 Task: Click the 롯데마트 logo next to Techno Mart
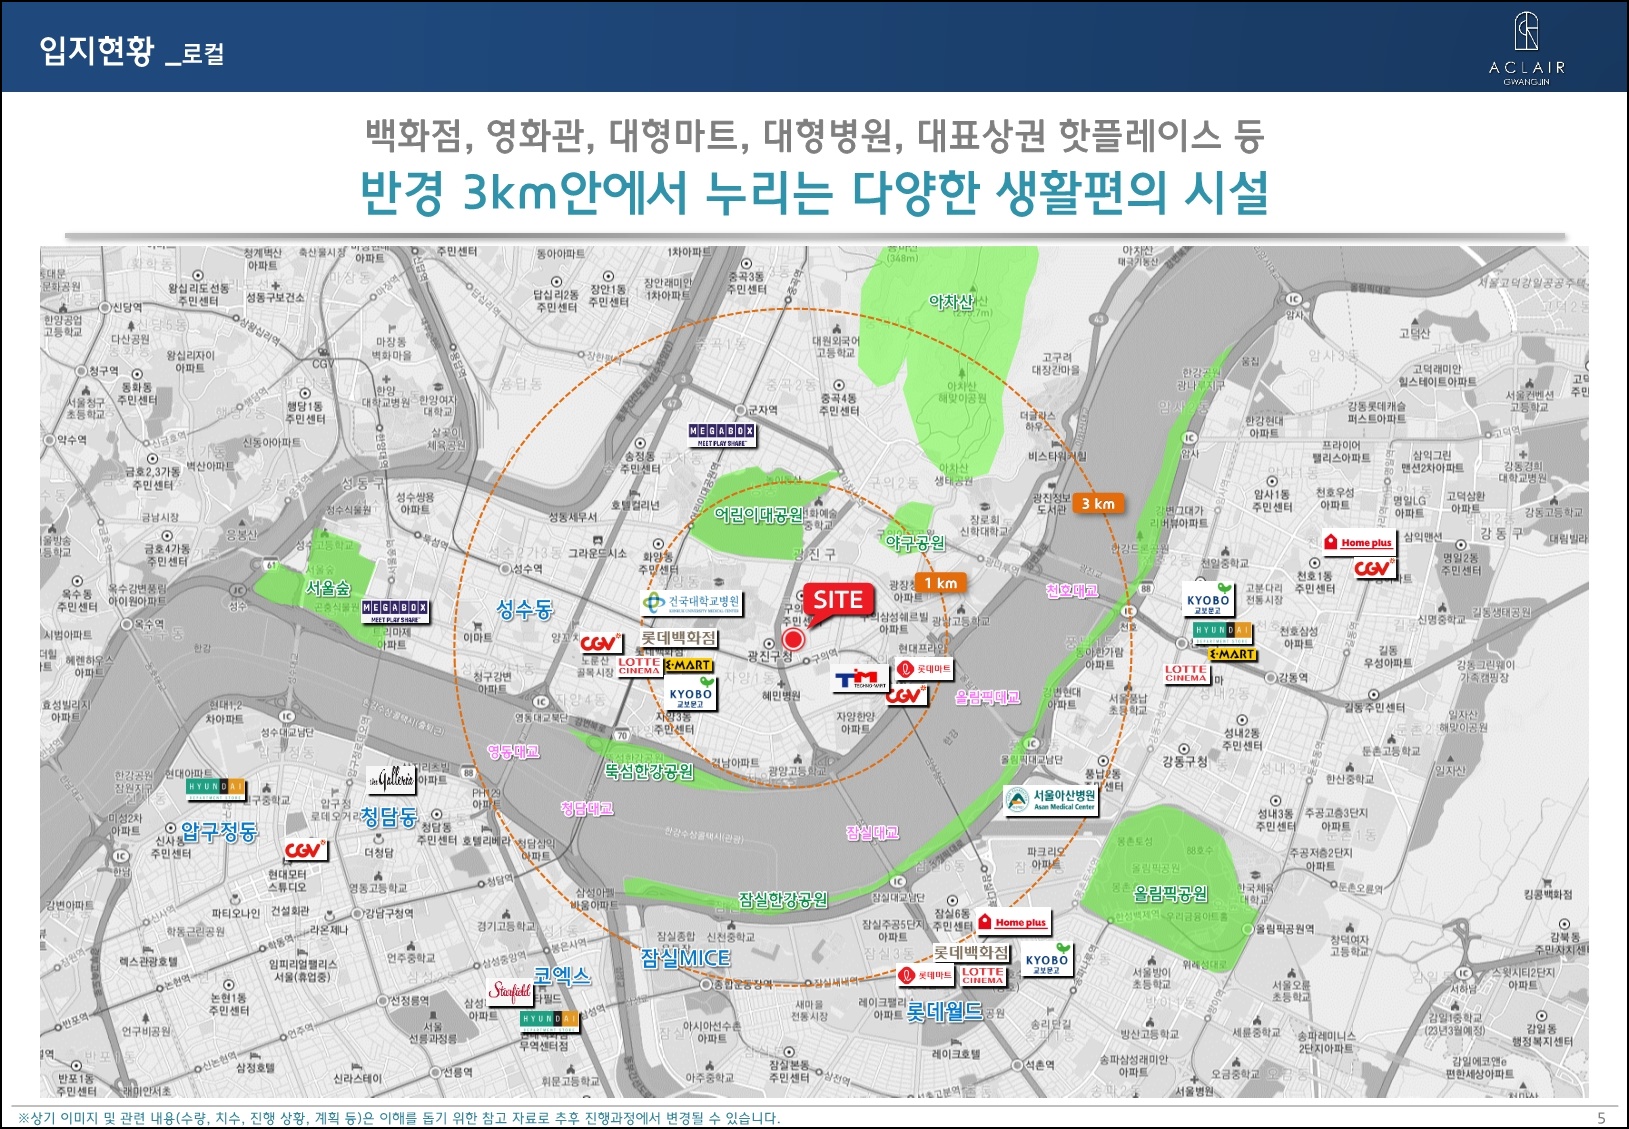coord(925,669)
